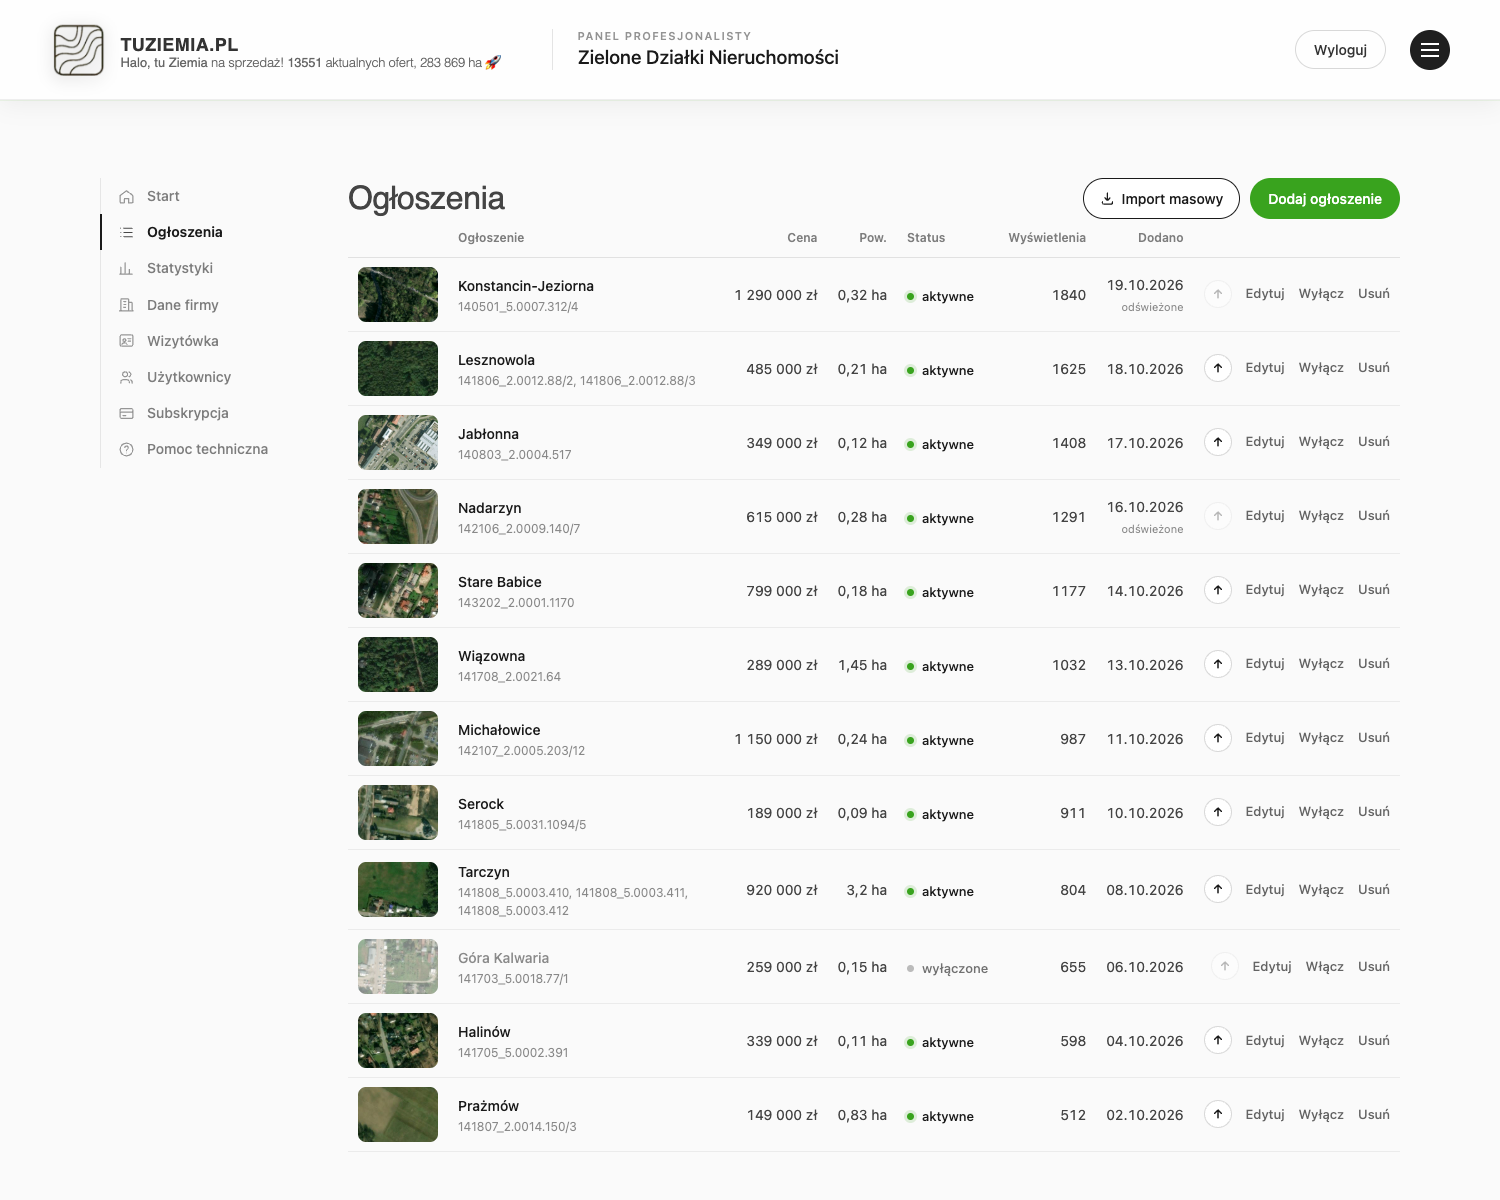Edit the Michałowice listing via Edytuj
Viewport: 1500px width, 1200px height.
point(1265,738)
